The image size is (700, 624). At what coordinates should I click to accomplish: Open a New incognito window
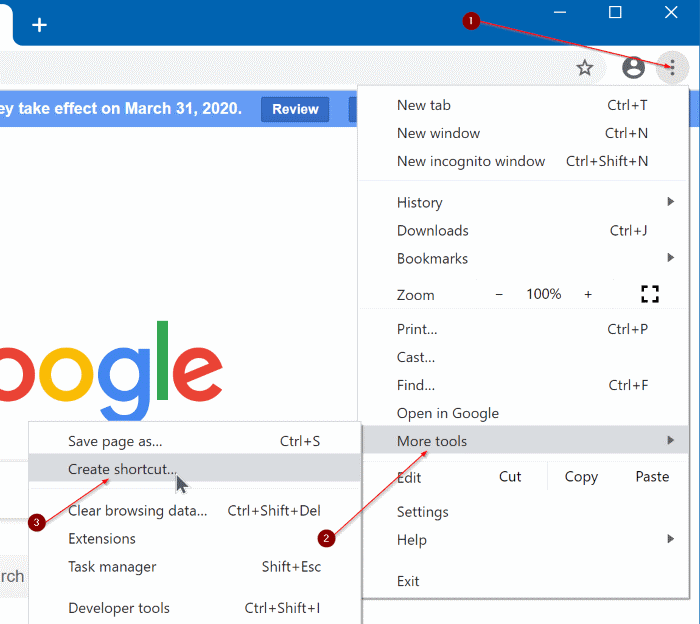[x=523, y=161]
